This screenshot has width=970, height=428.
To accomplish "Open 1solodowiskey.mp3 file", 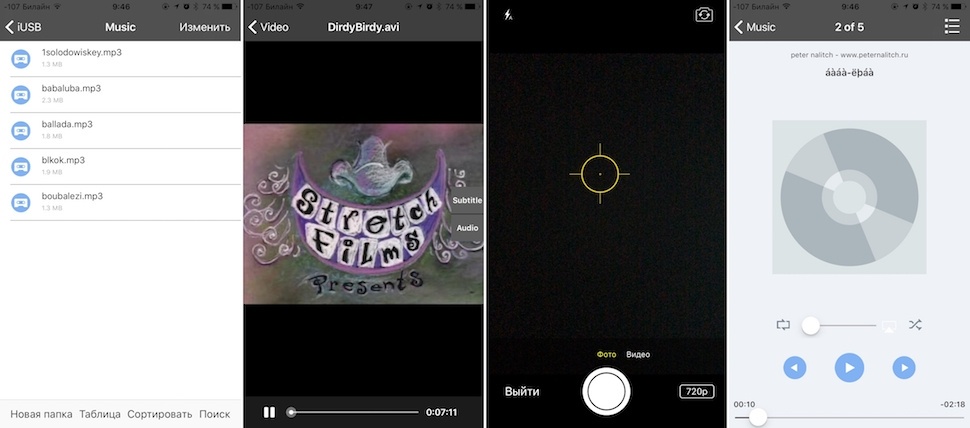I will click(120, 59).
